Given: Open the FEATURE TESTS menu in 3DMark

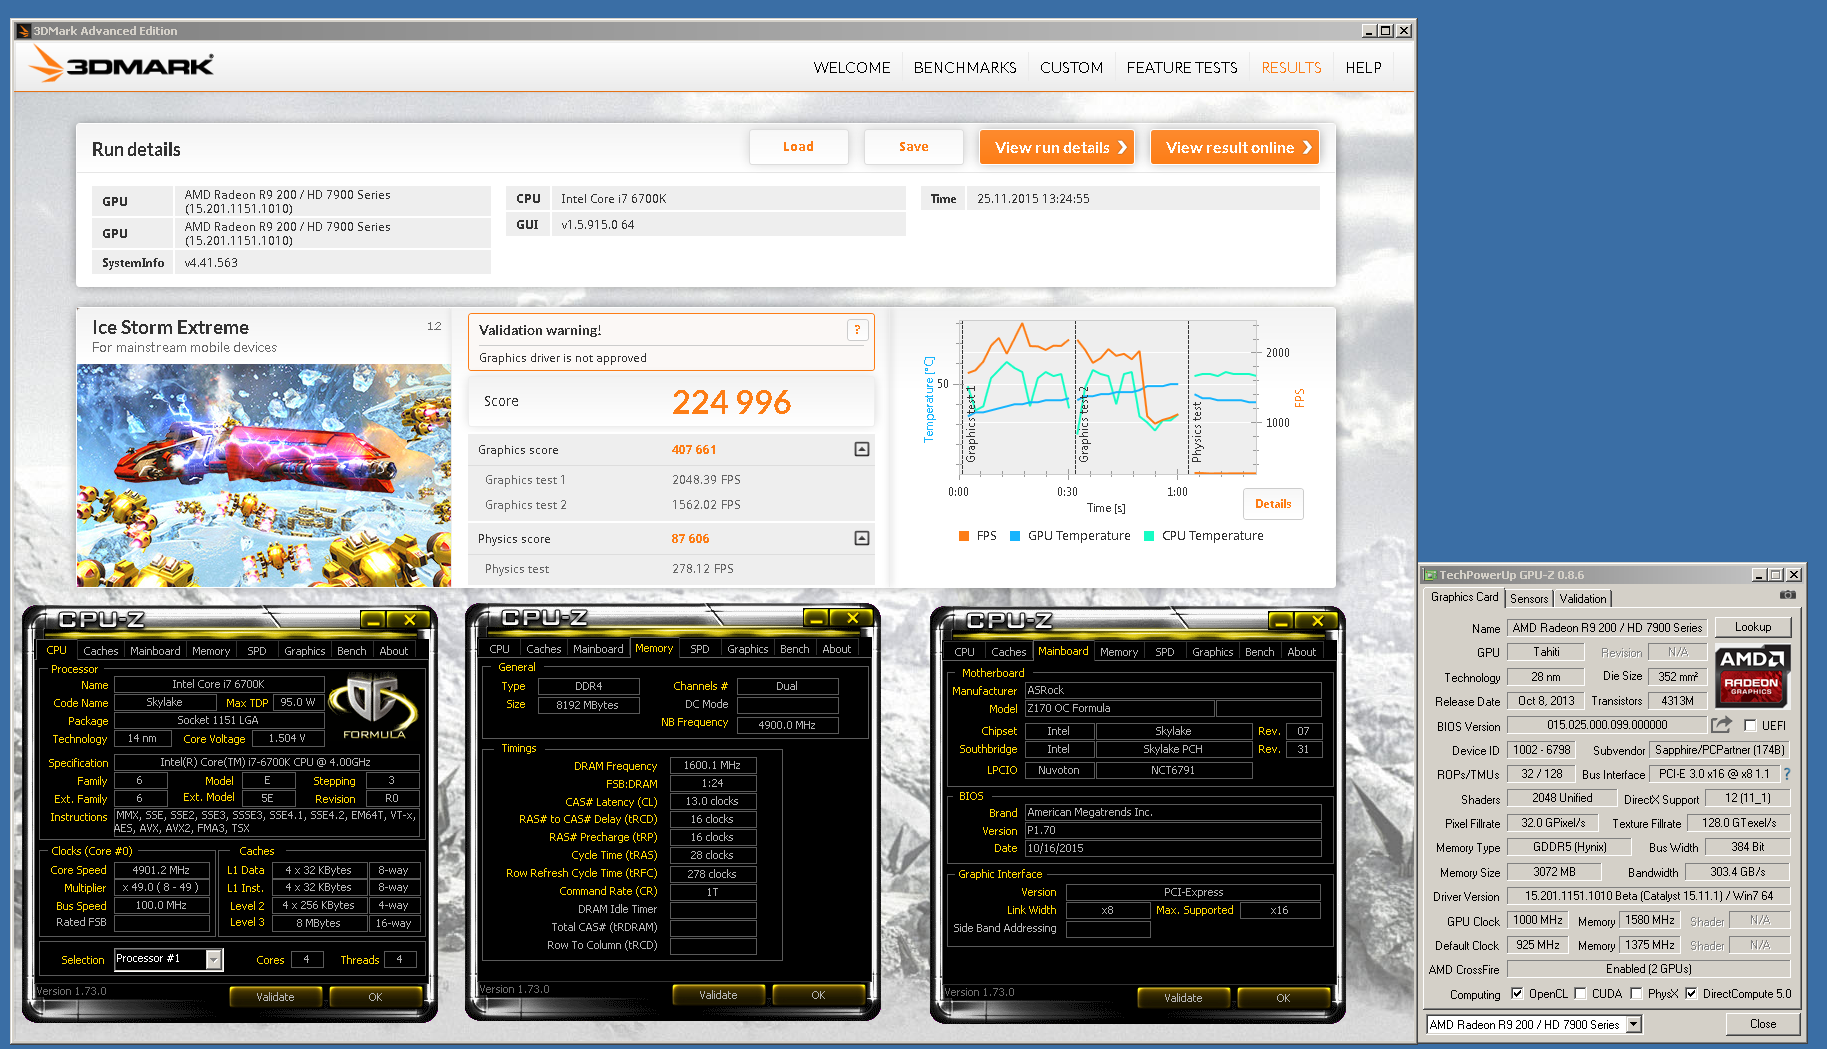Looking at the screenshot, I should [1182, 68].
